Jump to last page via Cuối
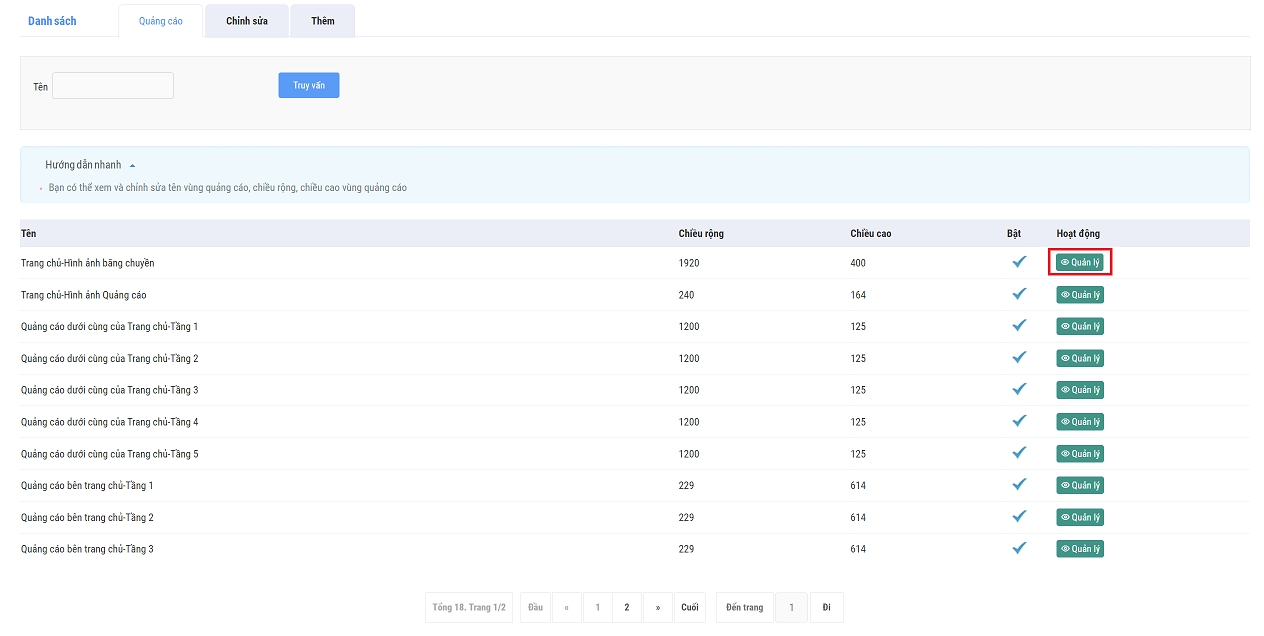Viewport: 1264px width, 636px height. tap(689, 608)
